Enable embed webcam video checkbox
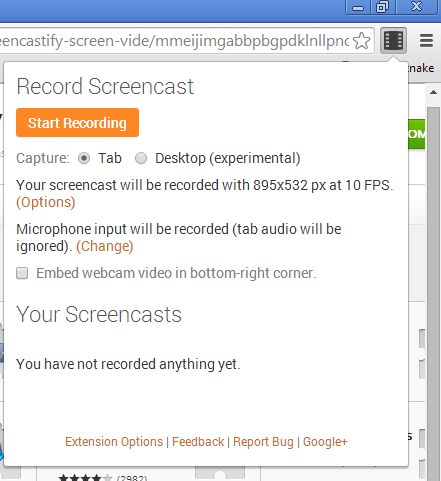Viewport: 441px width, 481px height. pos(22,273)
